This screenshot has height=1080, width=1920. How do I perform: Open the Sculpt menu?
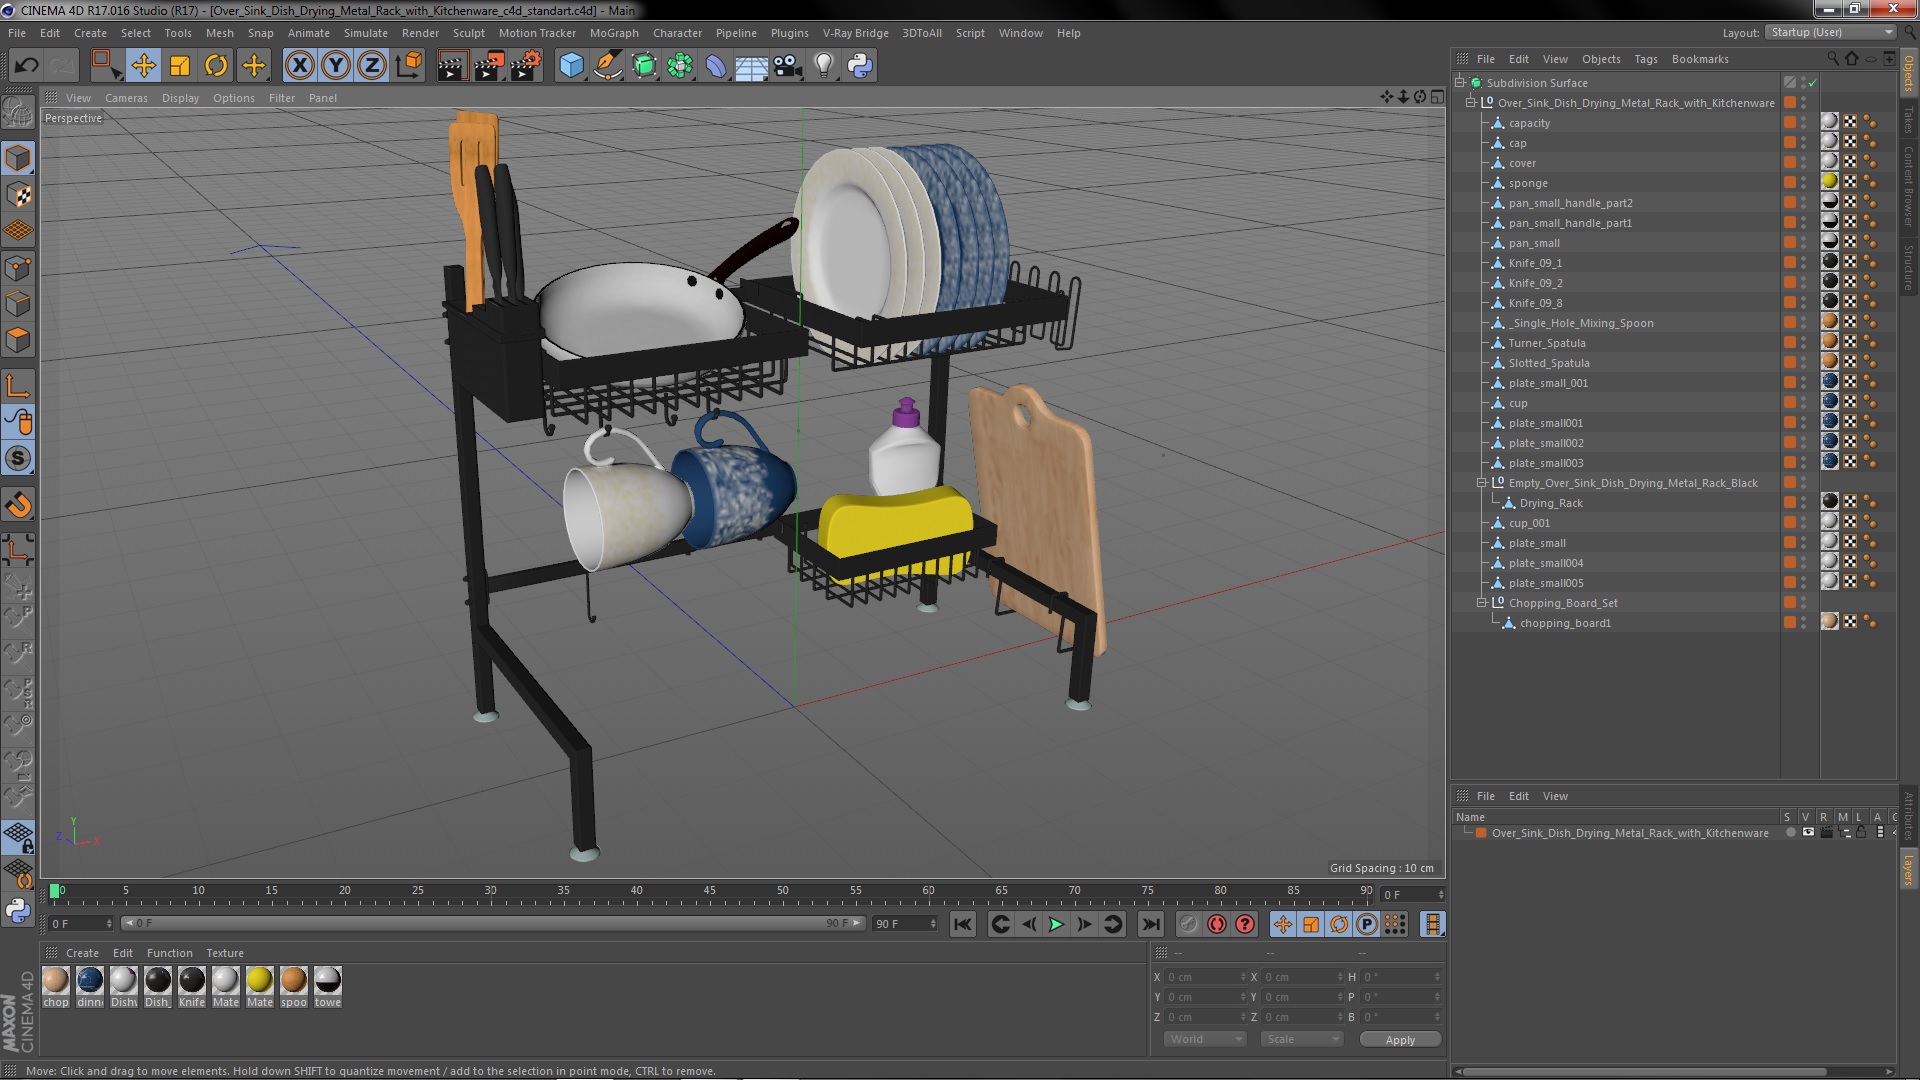(468, 33)
